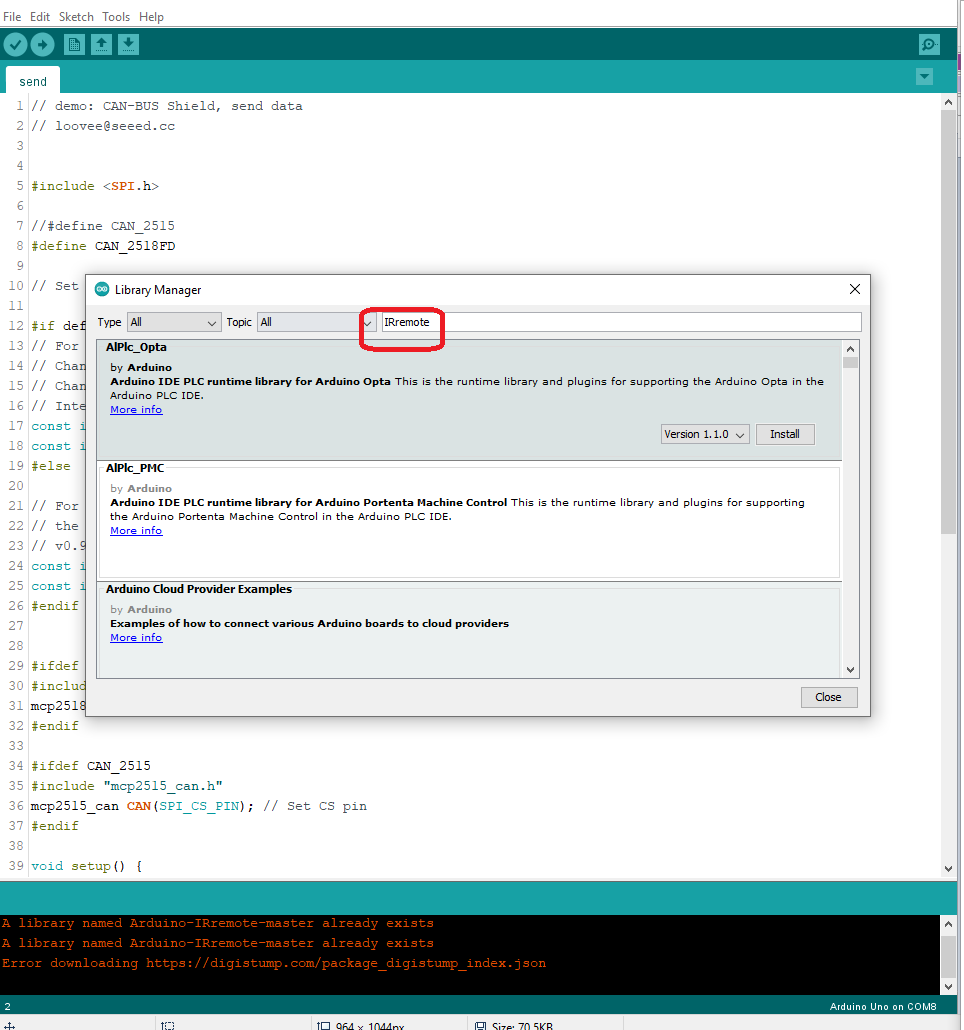The height and width of the screenshot is (1030, 964).
Task: Open the Tools menu
Action: point(116,17)
